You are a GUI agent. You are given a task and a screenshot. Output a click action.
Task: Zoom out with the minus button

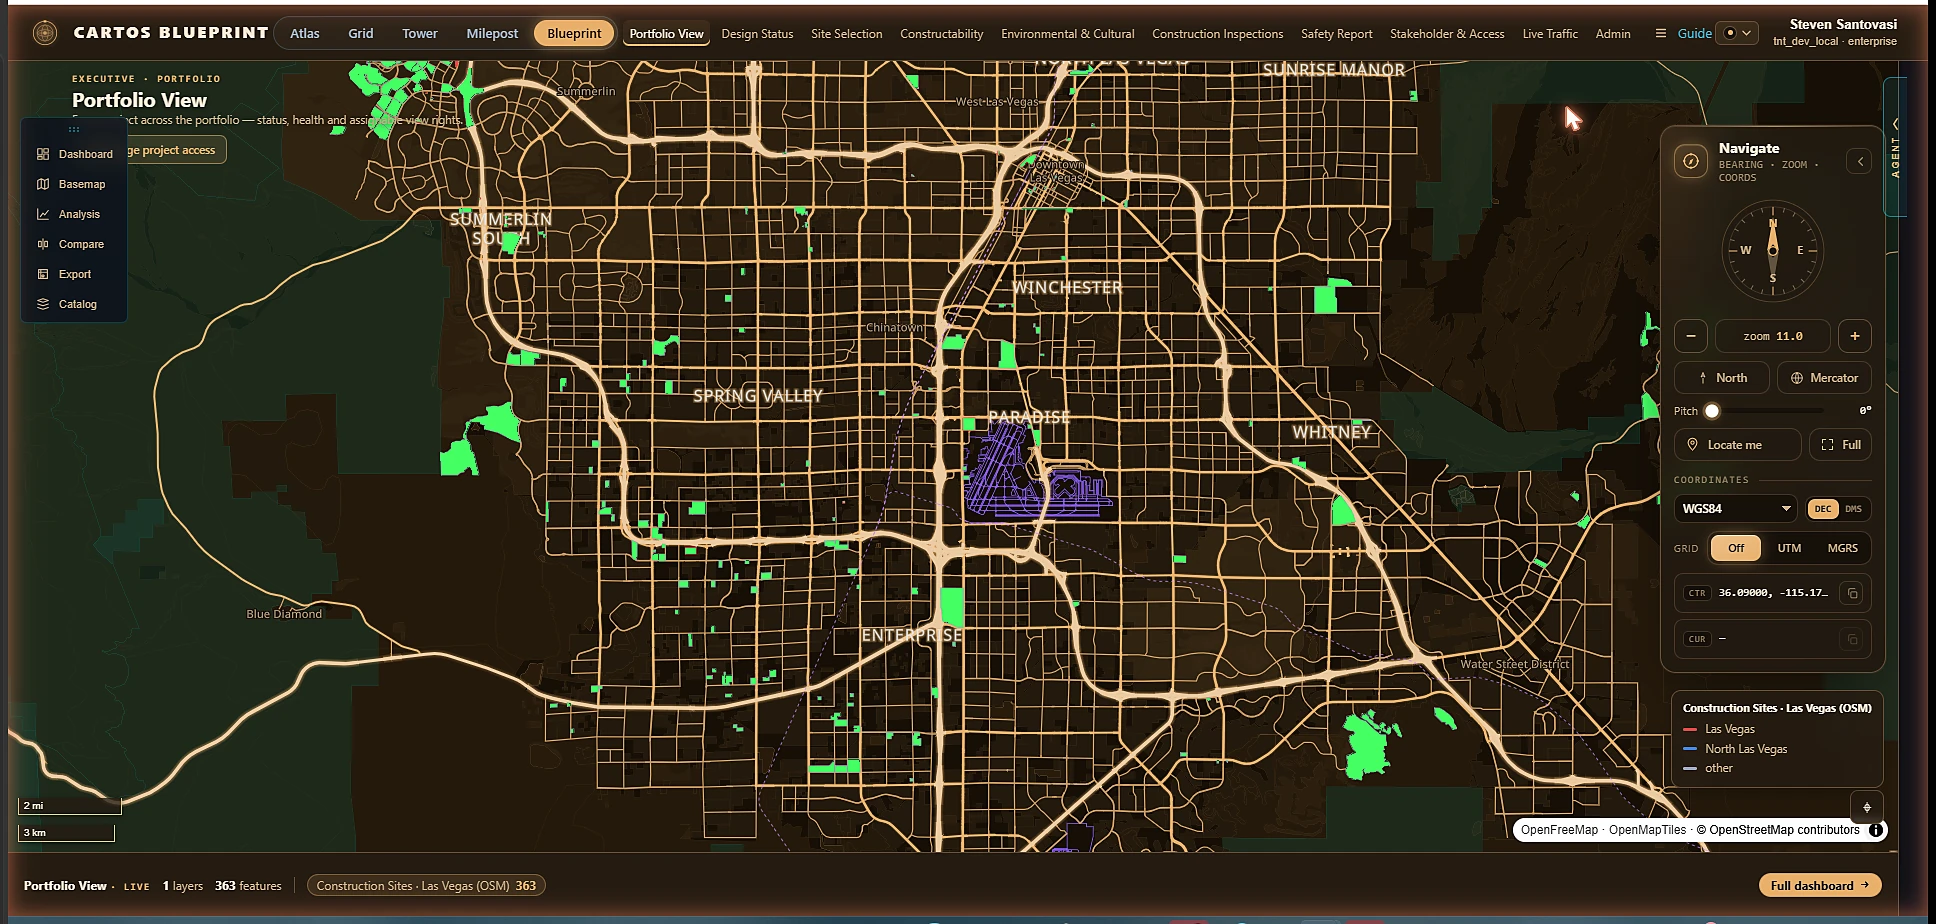(1690, 336)
